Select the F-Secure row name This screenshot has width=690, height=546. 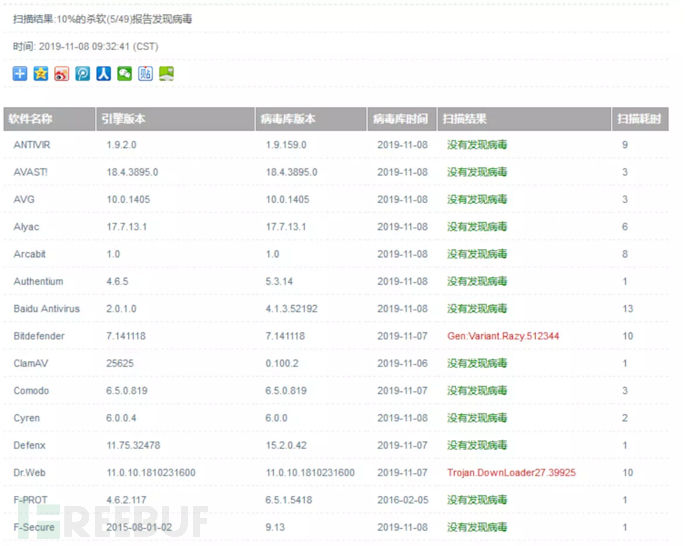34,527
